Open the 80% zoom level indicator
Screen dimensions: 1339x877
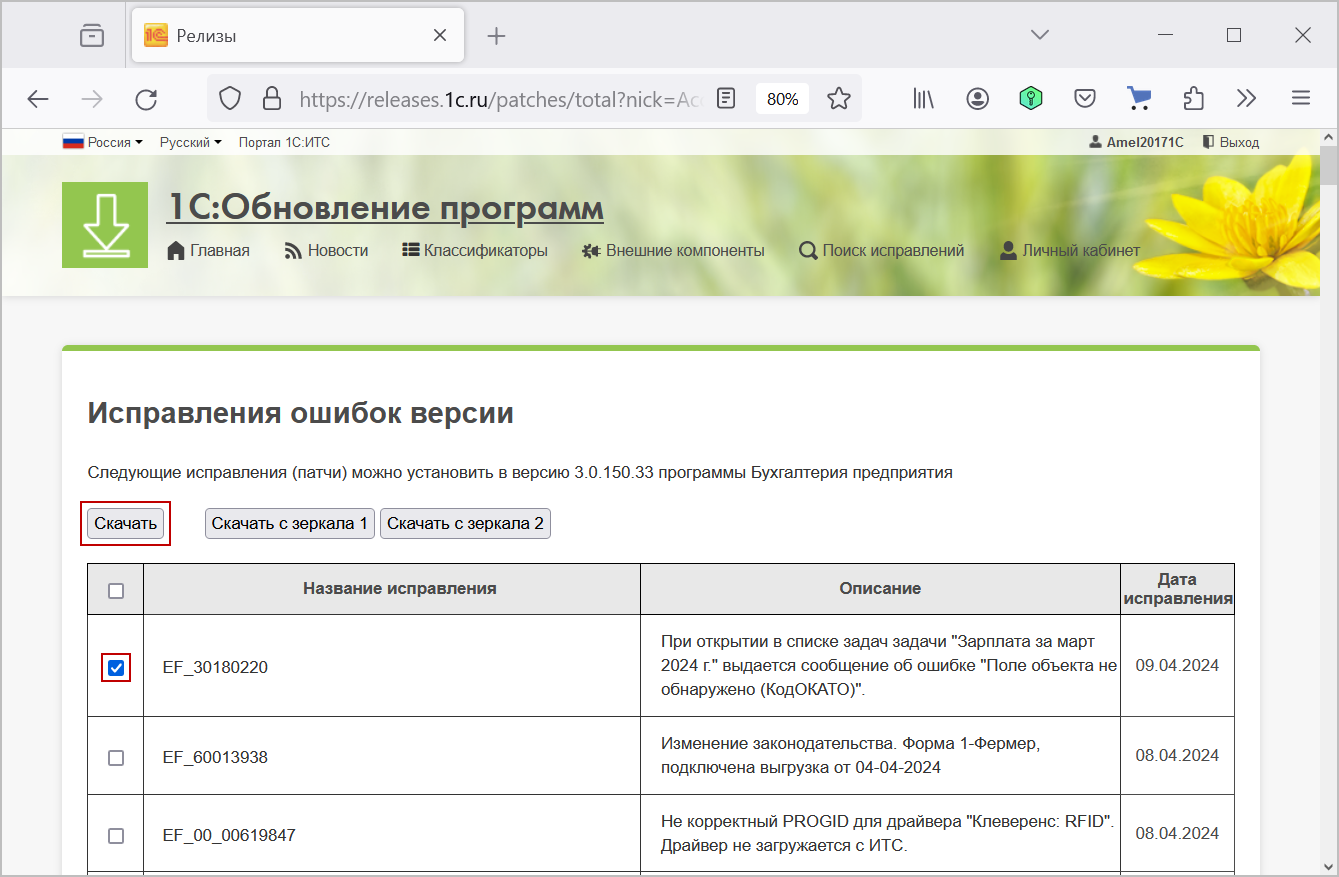[x=782, y=98]
